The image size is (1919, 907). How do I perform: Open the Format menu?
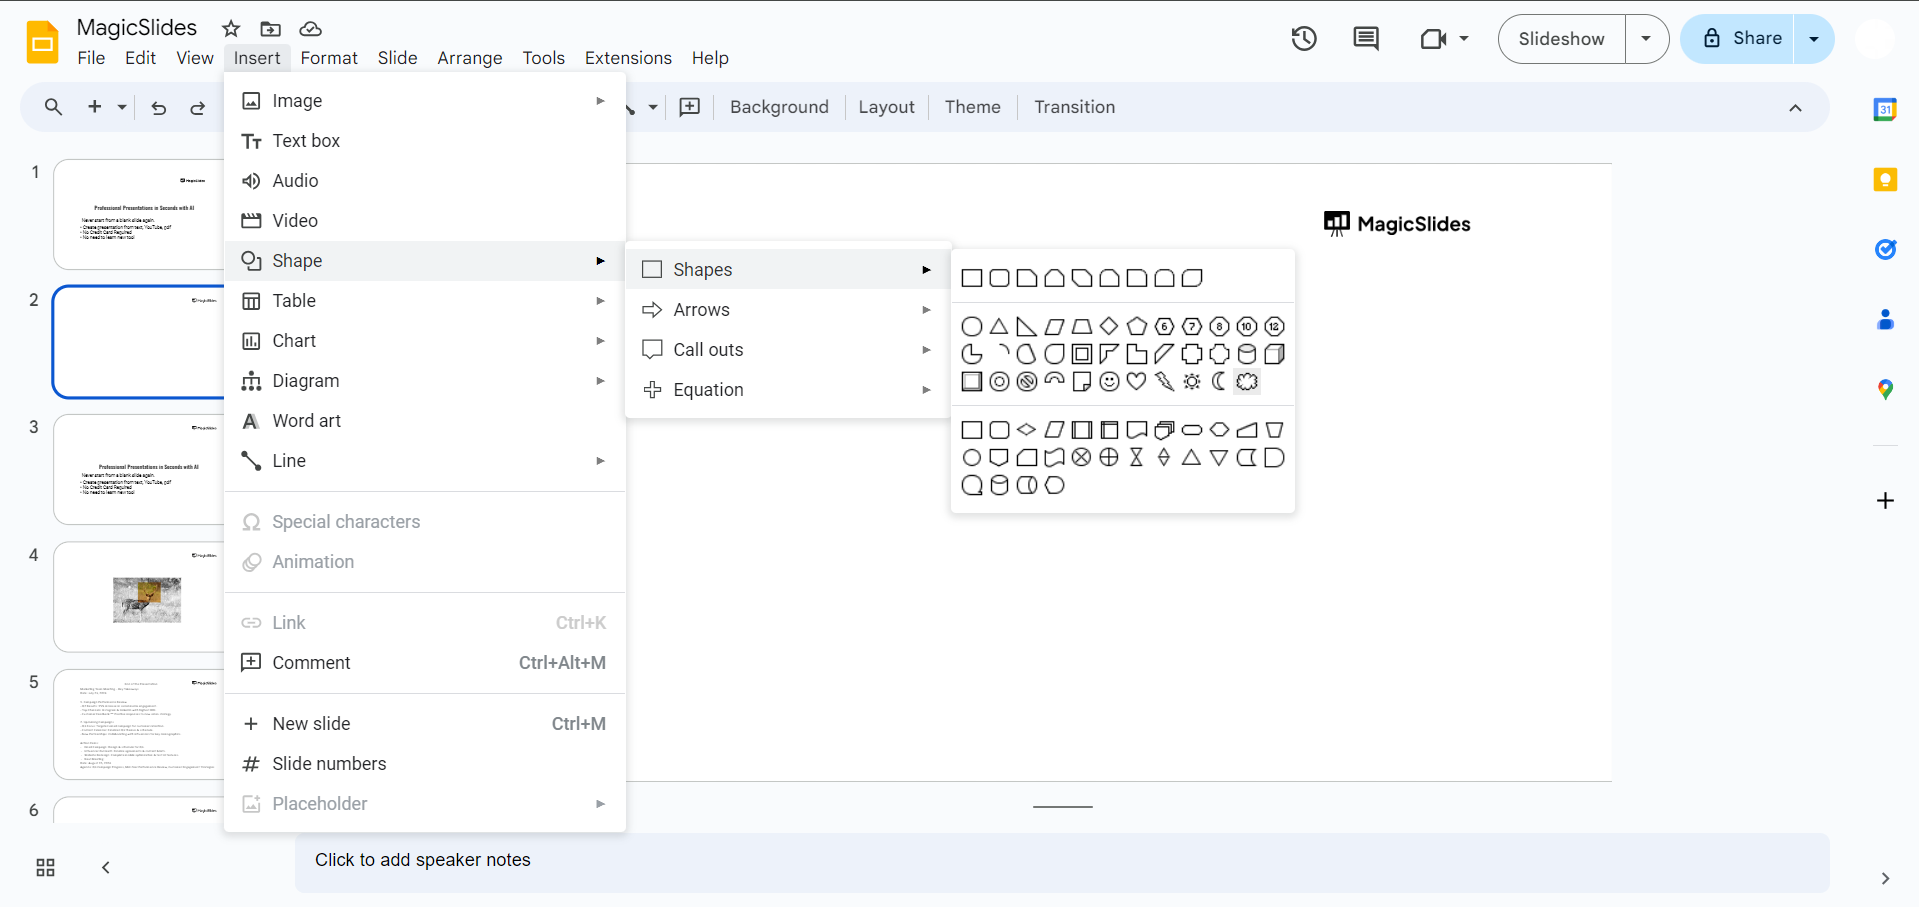tap(329, 58)
